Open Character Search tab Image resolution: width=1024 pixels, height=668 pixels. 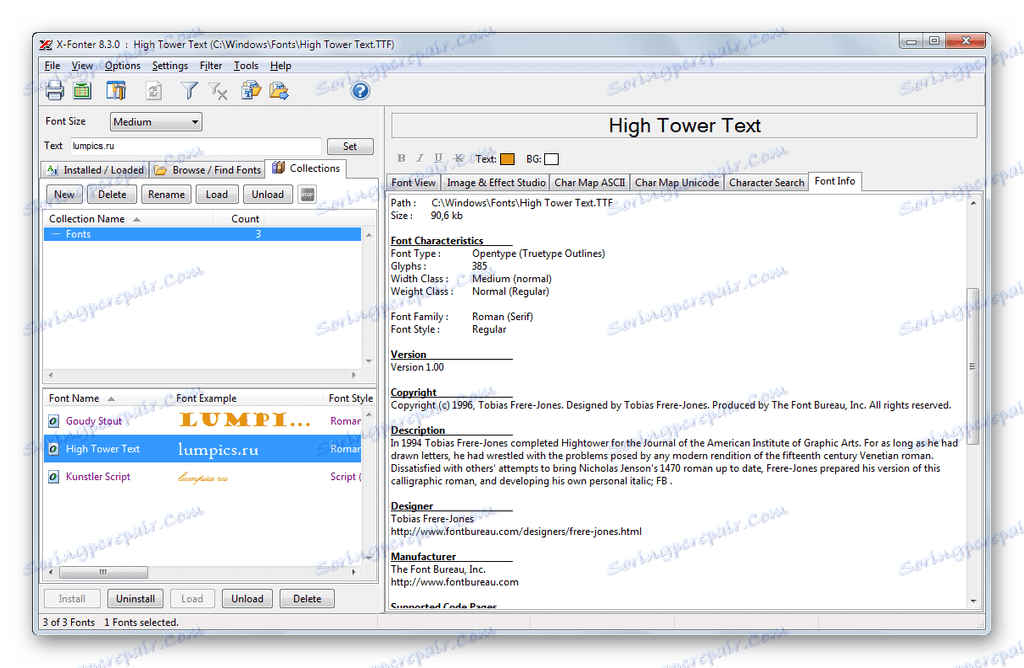(x=767, y=183)
